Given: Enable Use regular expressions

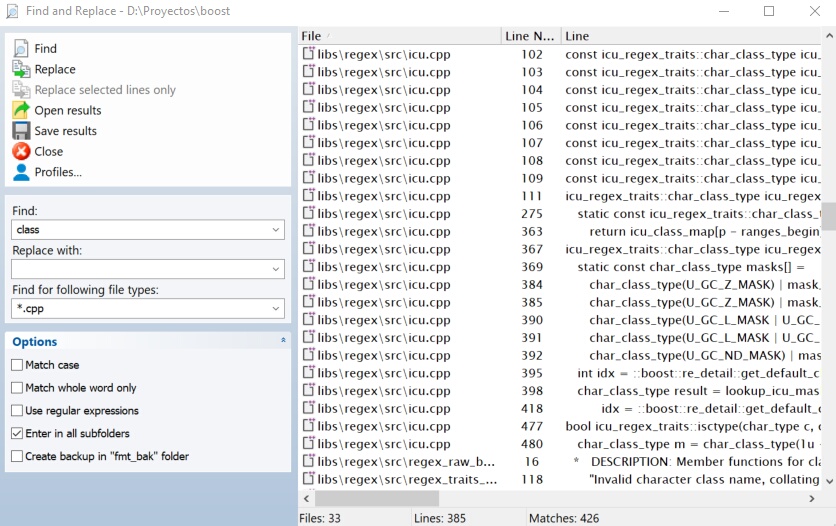Looking at the screenshot, I should pyautogui.click(x=17, y=410).
